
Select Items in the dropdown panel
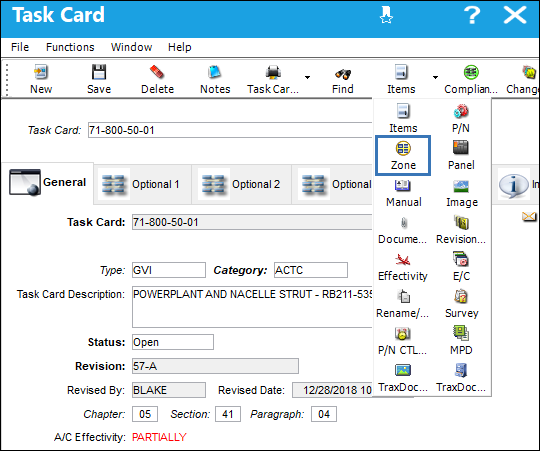(403, 118)
